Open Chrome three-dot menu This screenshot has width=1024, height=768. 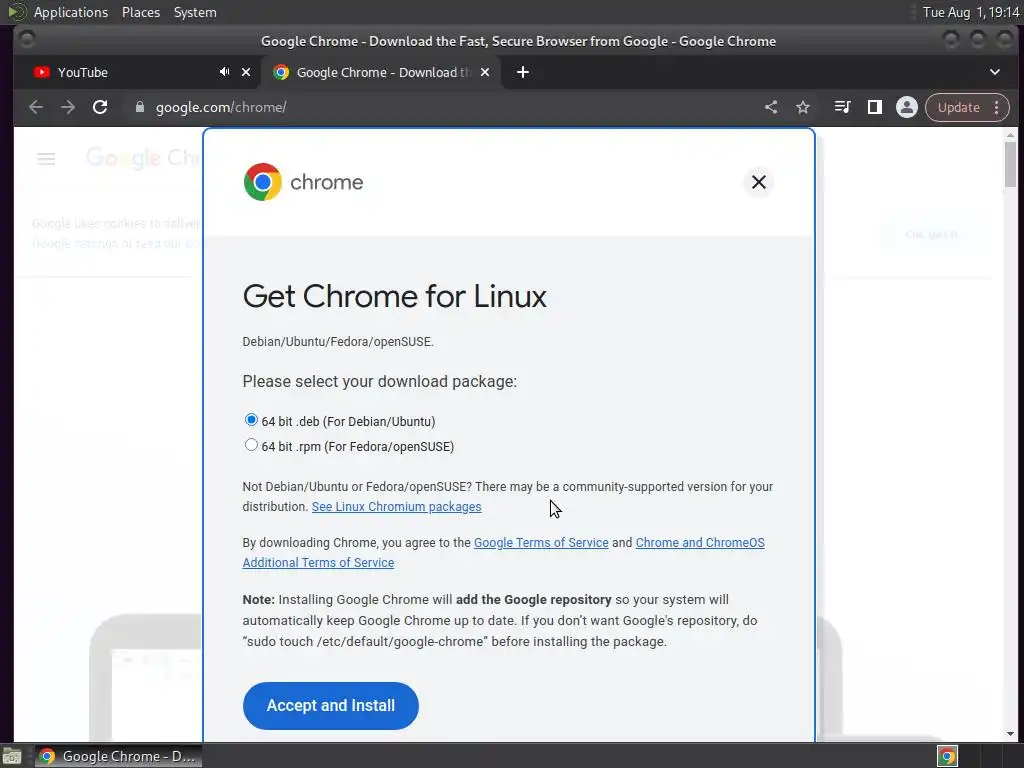pyautogui.click(x=997, y=107)
